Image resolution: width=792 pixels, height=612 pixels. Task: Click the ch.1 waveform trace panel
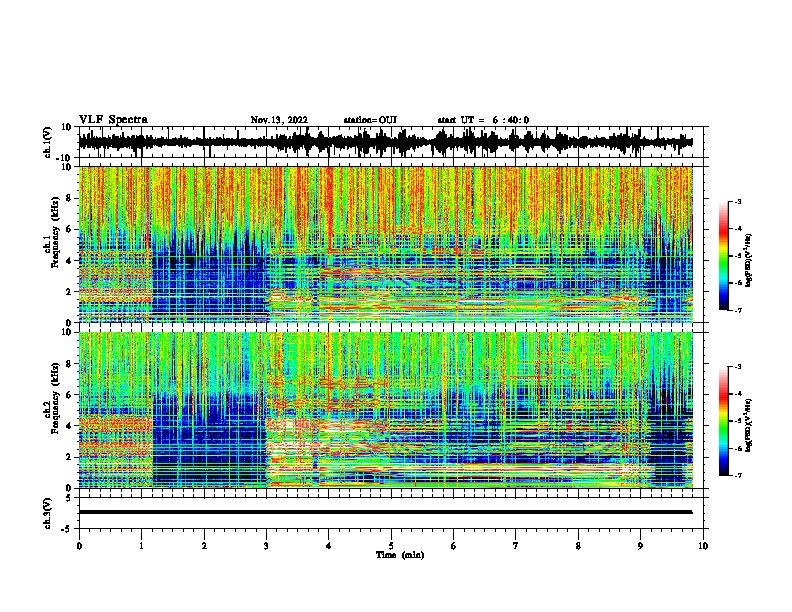(x=393, y=142)
